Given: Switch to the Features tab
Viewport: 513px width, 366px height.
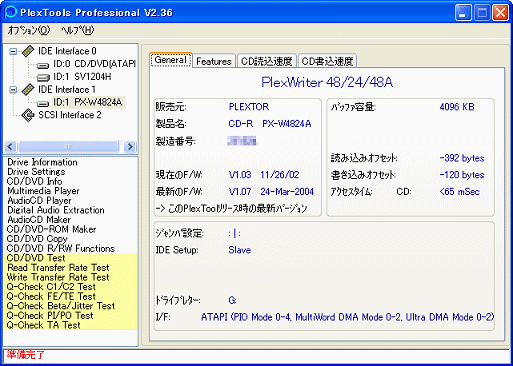Looking at the screenshot, I should tap(214, 61).
